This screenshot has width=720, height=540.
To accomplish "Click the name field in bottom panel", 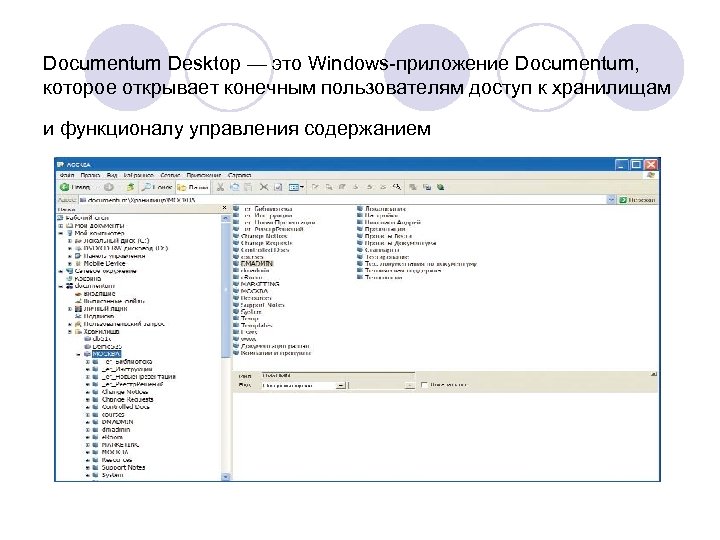I will click(x=337, y=376).
